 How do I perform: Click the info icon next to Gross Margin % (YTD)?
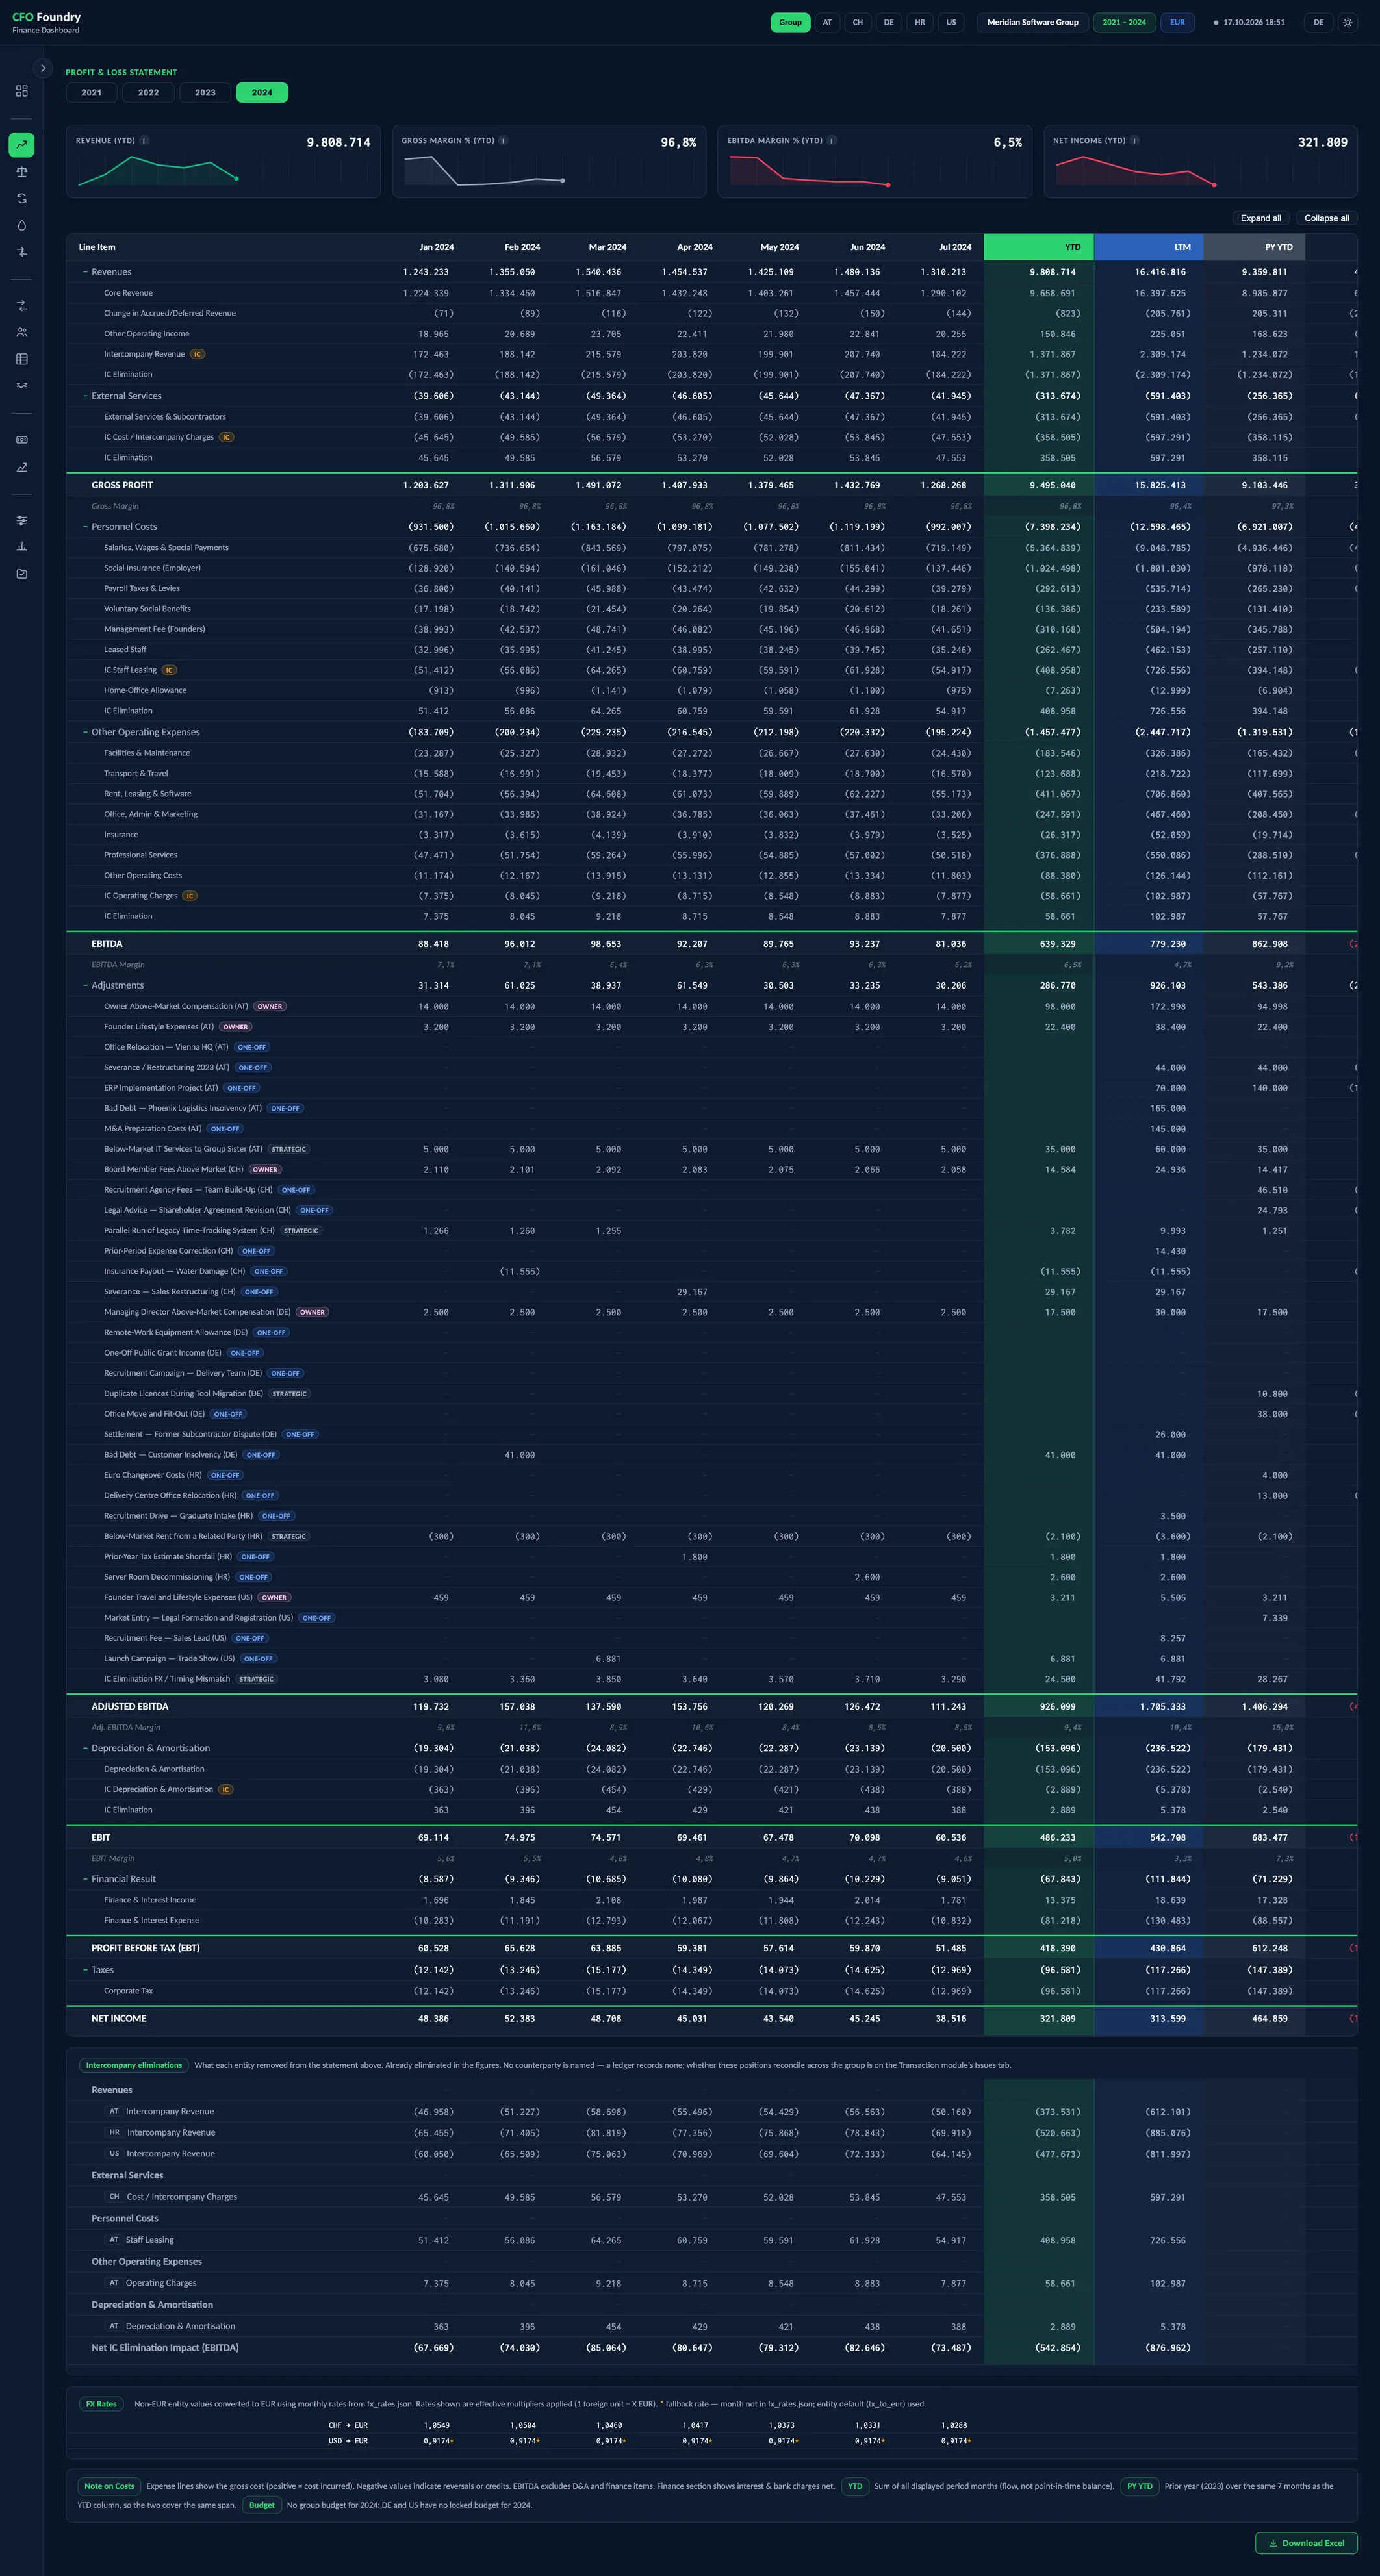(x=503, y=141)
